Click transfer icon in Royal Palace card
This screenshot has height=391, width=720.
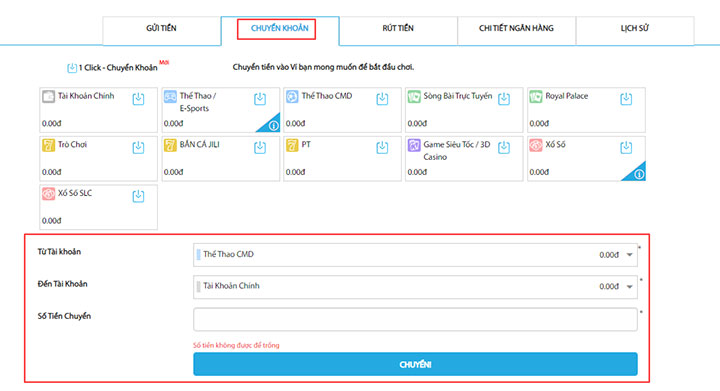626,99
